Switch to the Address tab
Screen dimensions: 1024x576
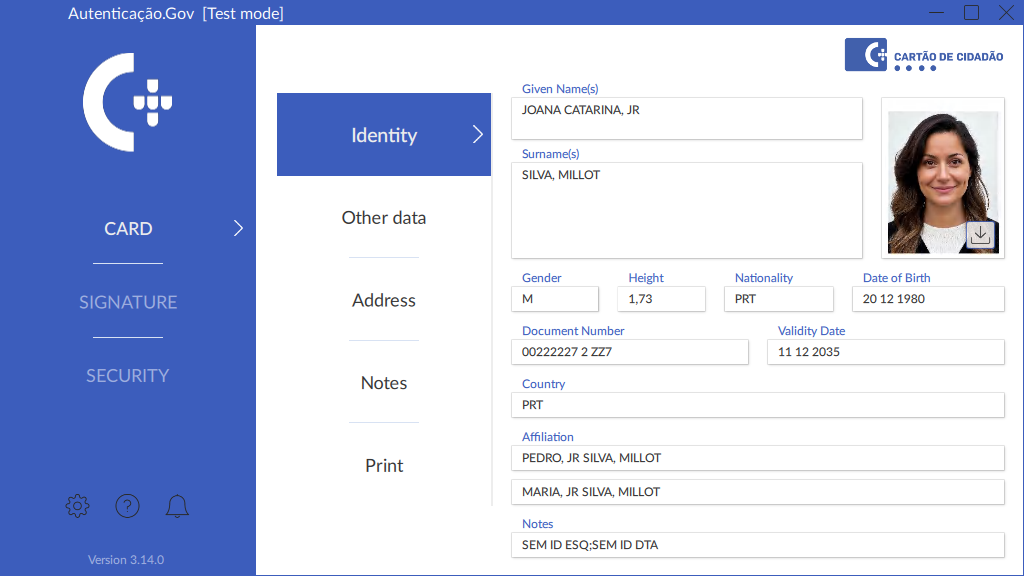tap(384, 300)
